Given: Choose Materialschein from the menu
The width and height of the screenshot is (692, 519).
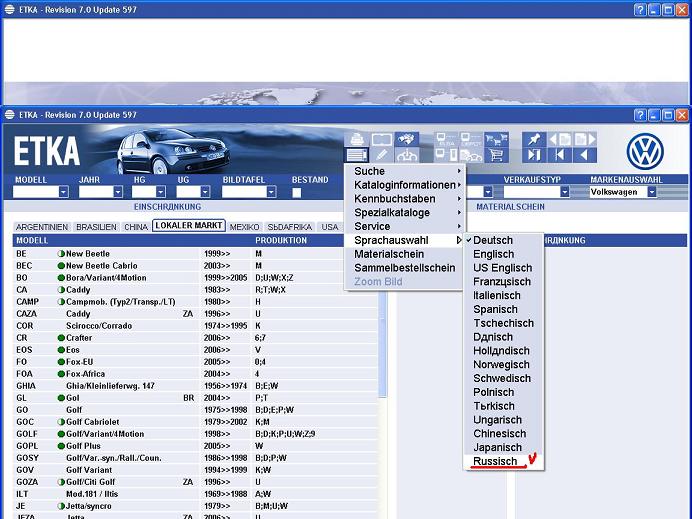Looking at the screenshot, I should point(403,254).
